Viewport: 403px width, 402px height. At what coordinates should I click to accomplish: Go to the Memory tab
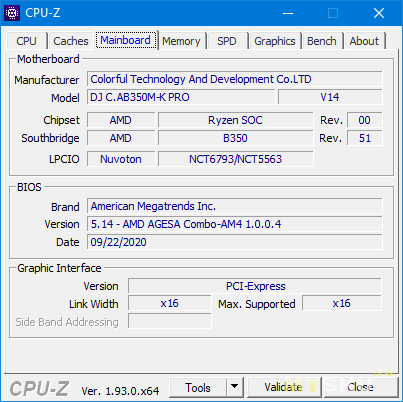181,41
